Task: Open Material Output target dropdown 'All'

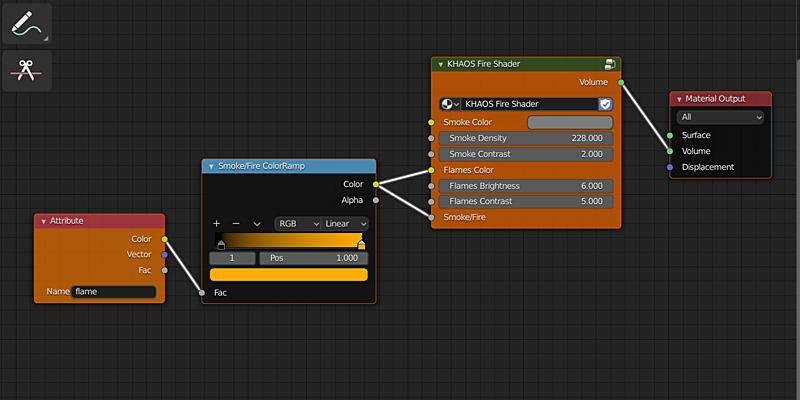Action: coord(720,117)
